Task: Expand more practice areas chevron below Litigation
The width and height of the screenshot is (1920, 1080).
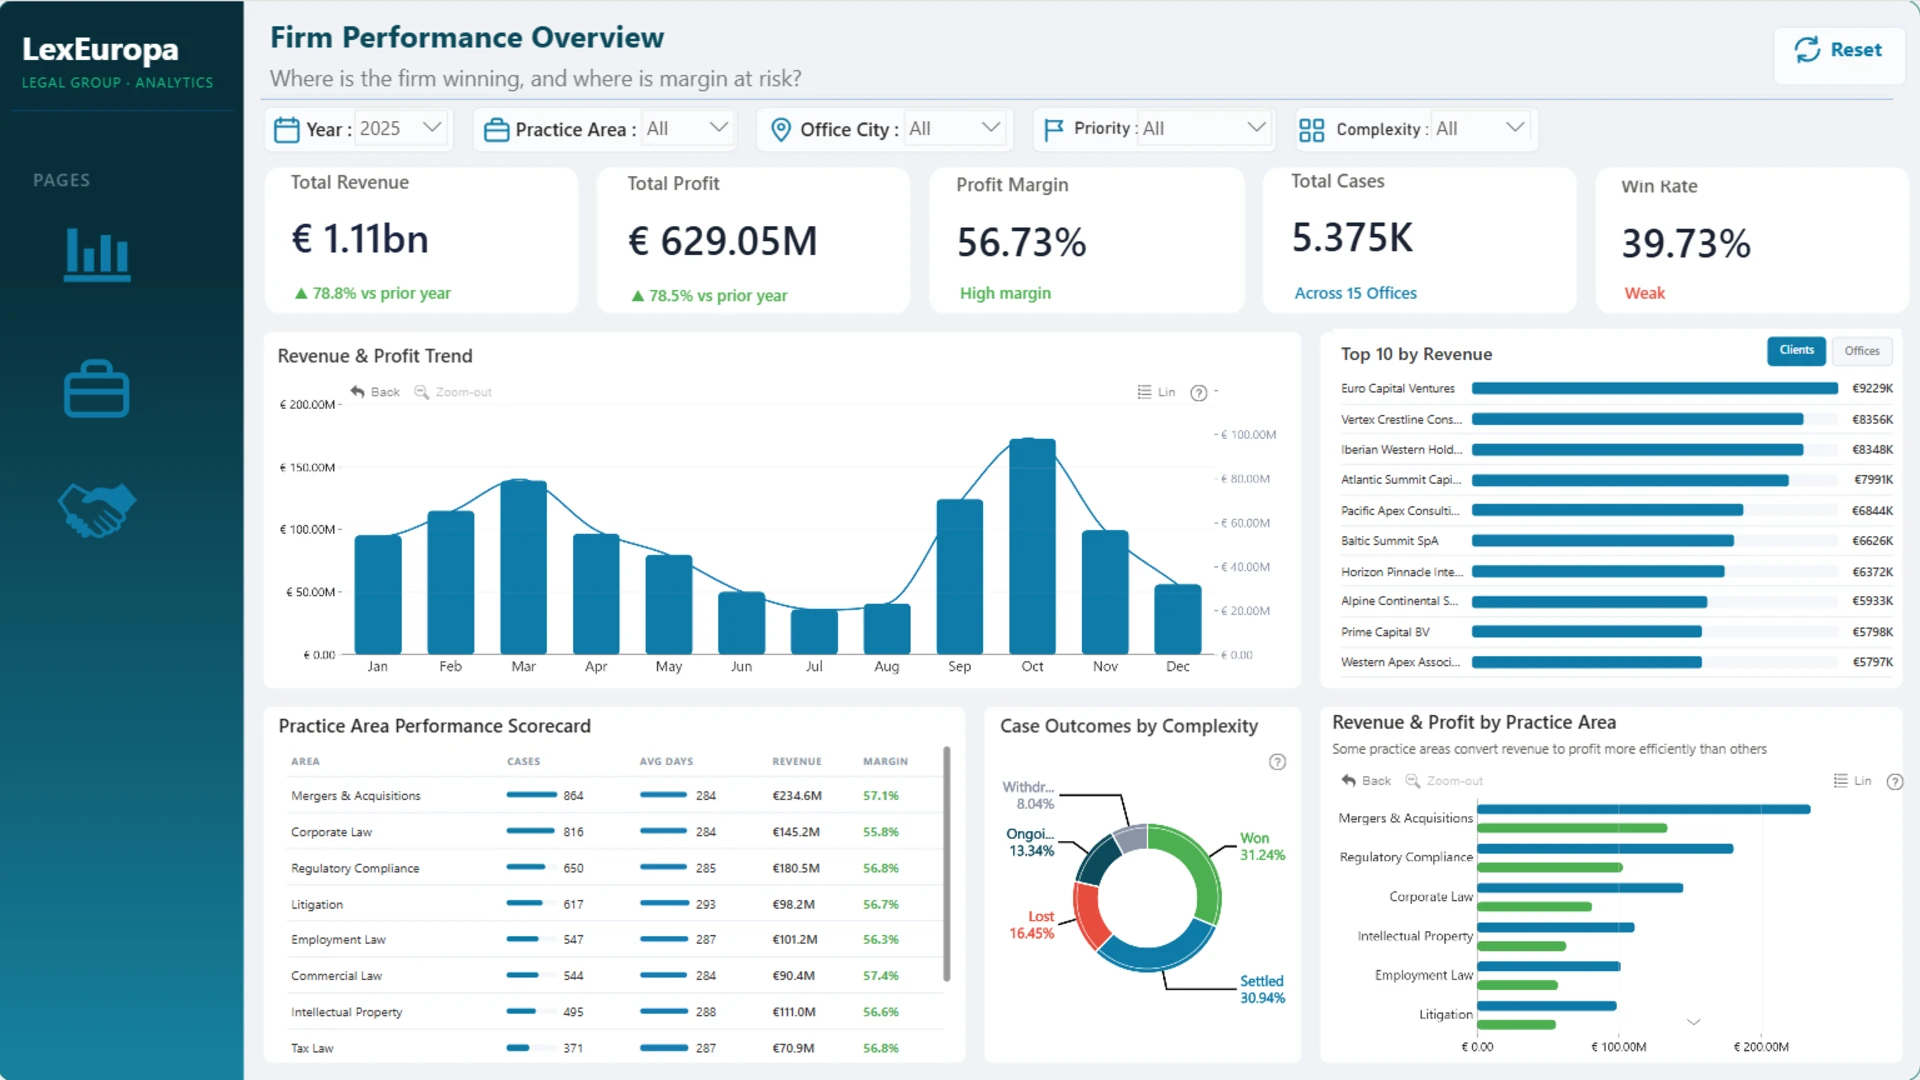Action: (1693, 1022)
